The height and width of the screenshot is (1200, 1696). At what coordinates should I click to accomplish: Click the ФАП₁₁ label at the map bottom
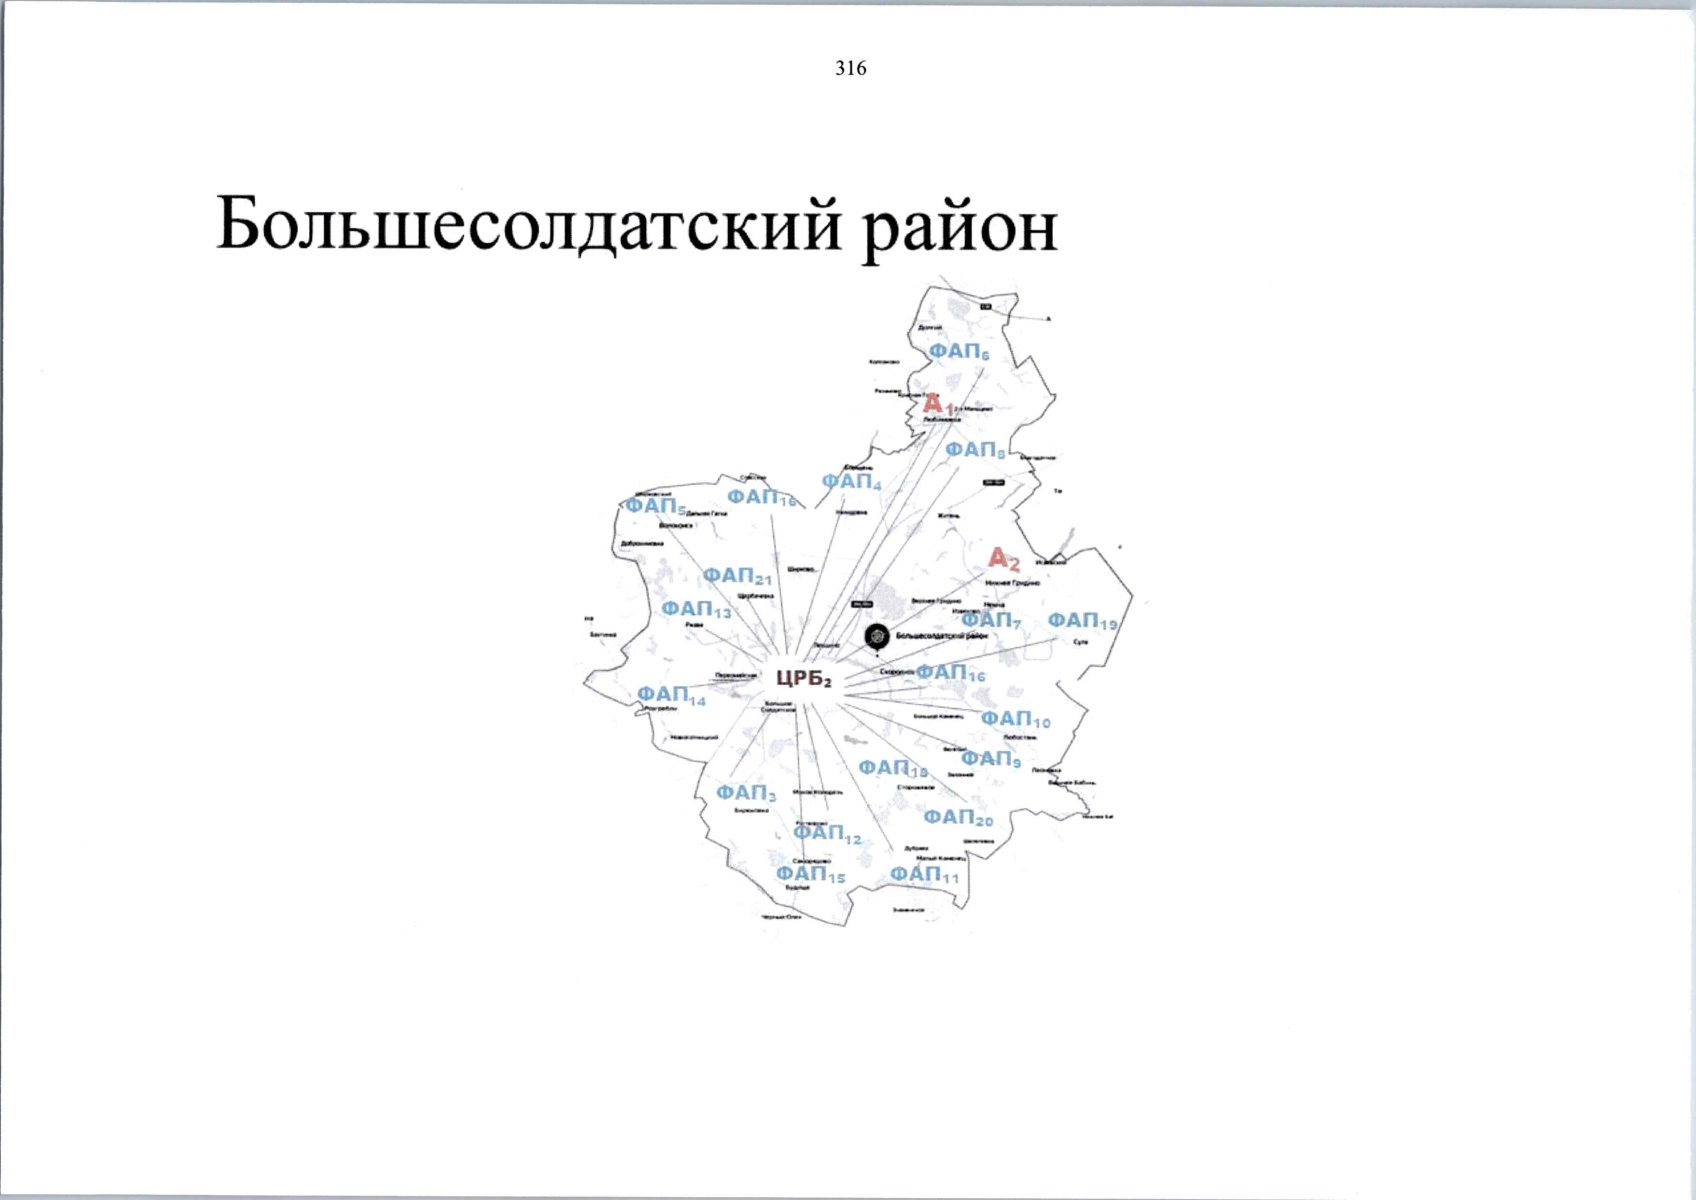(x=926, y=873)
